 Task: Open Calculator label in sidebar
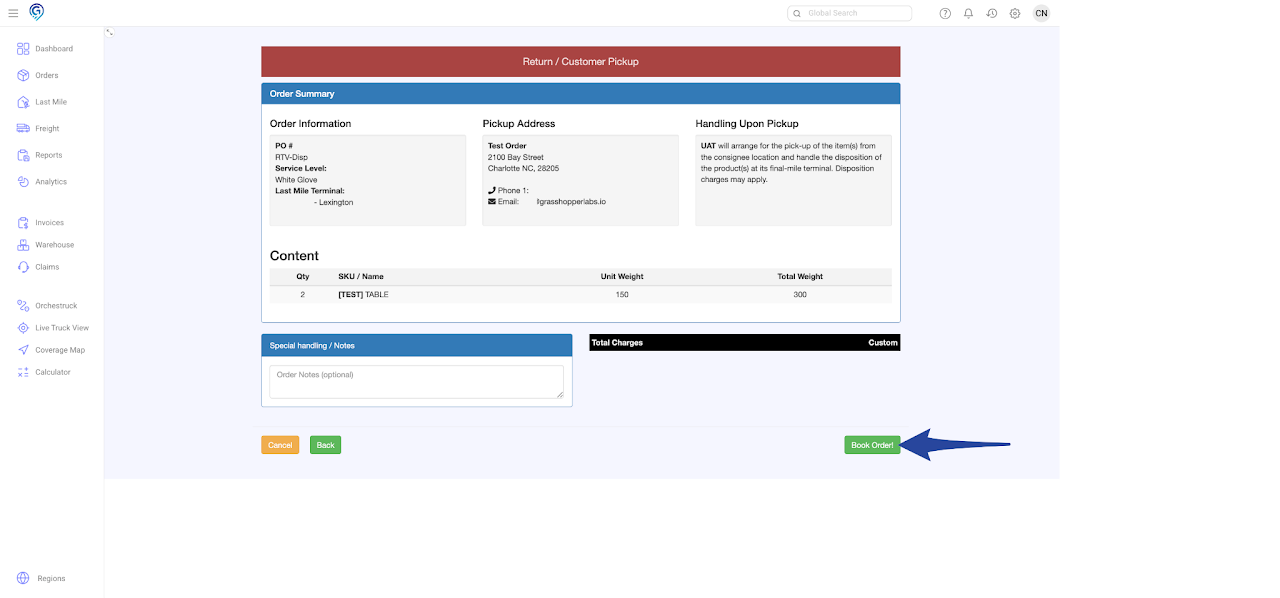[x=53, y=372]
